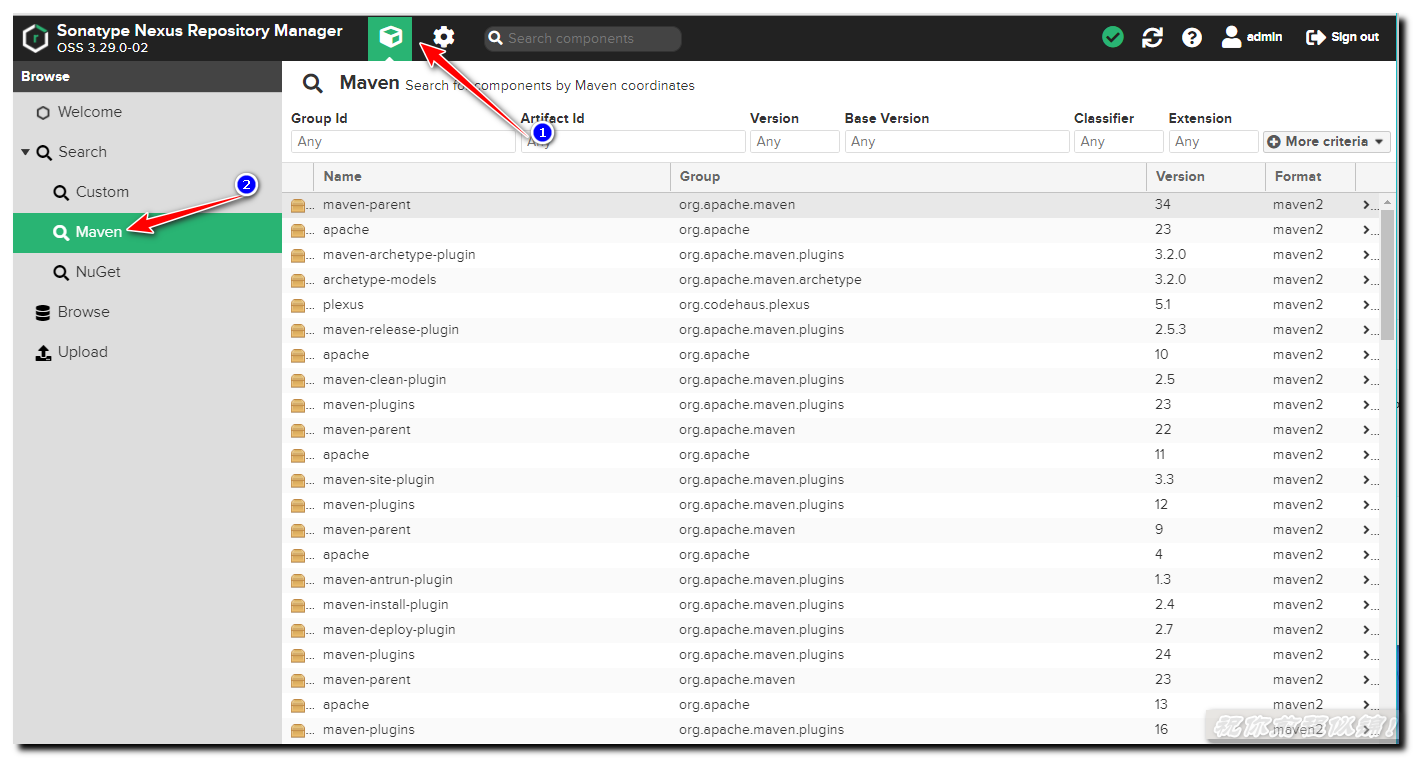Click the Extension input field
Viewport: 1413px width, 758px height.
coord(1213,142)
